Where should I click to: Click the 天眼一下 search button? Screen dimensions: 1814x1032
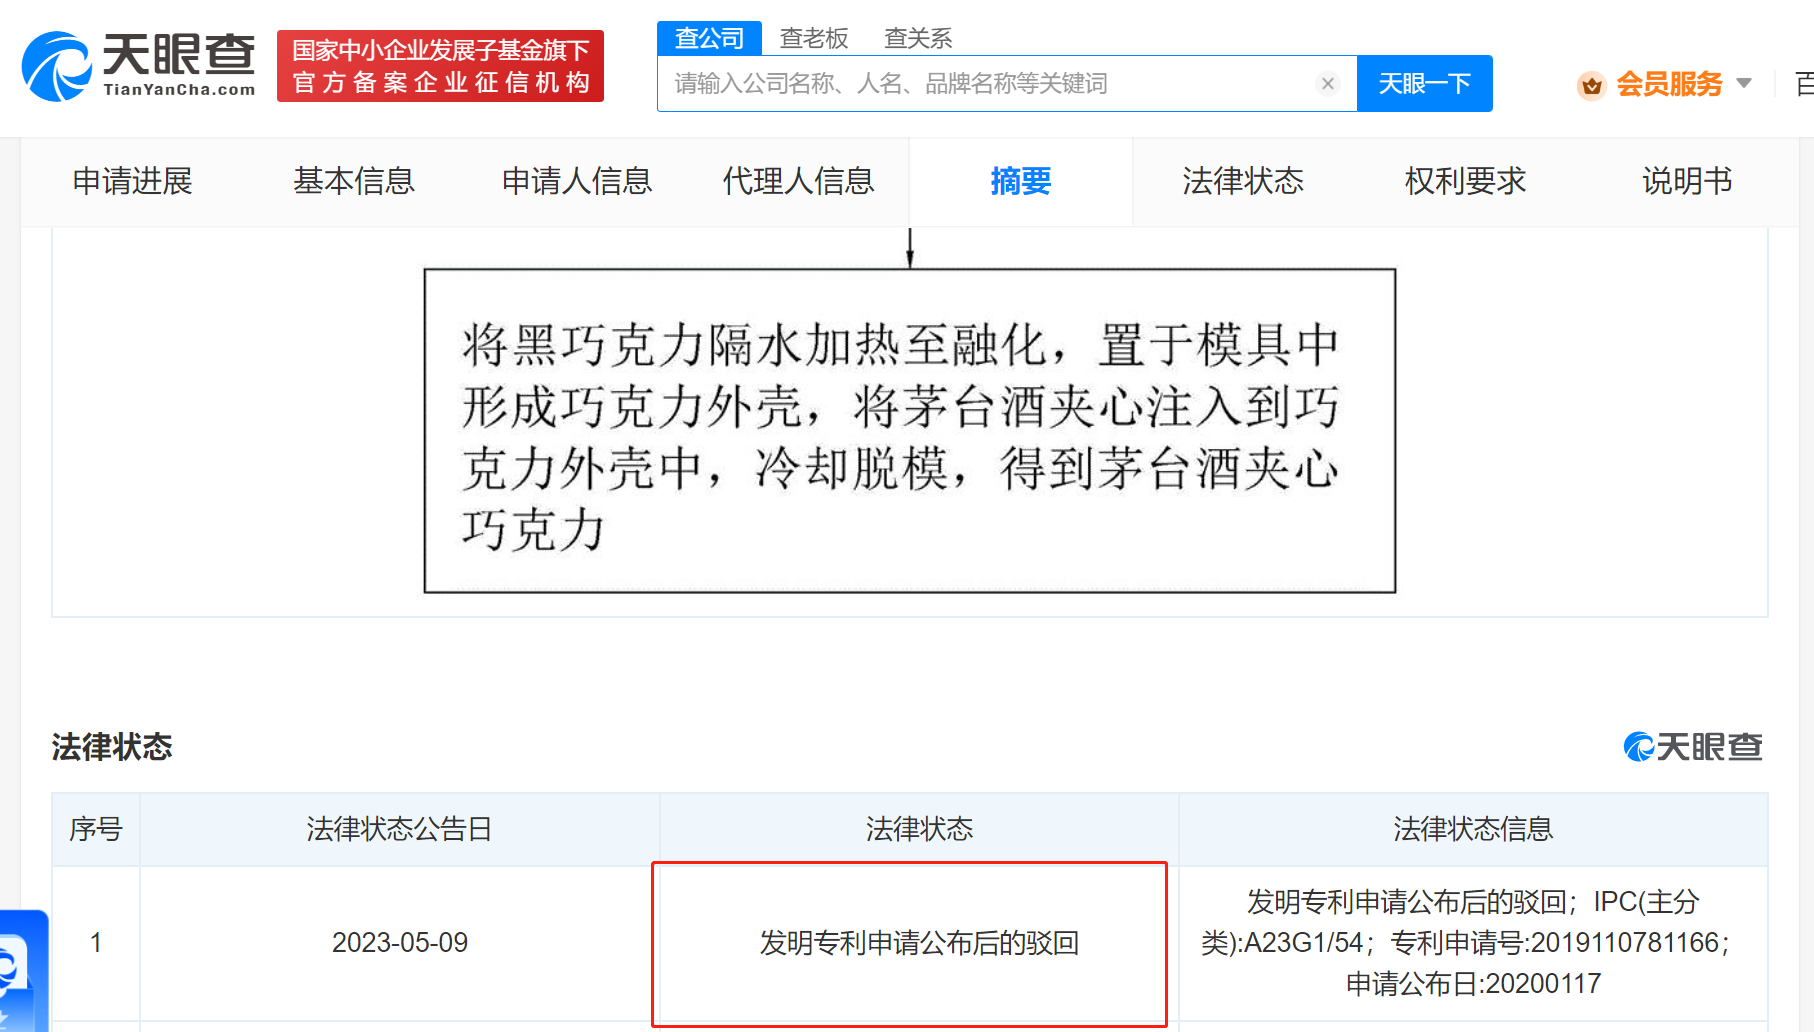pyautogui.click(x=1424, y=83)
